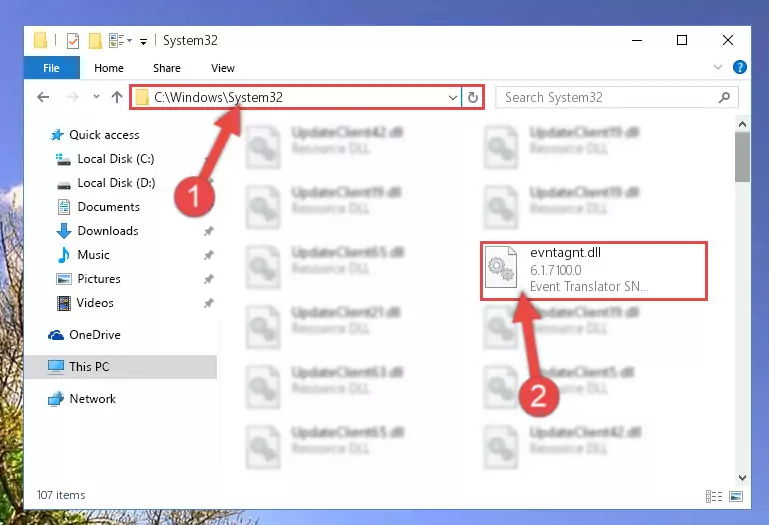Open Customize Quick Access Toolbar arrow
Viewport: 769px width, 525px height.
point(143,41)
